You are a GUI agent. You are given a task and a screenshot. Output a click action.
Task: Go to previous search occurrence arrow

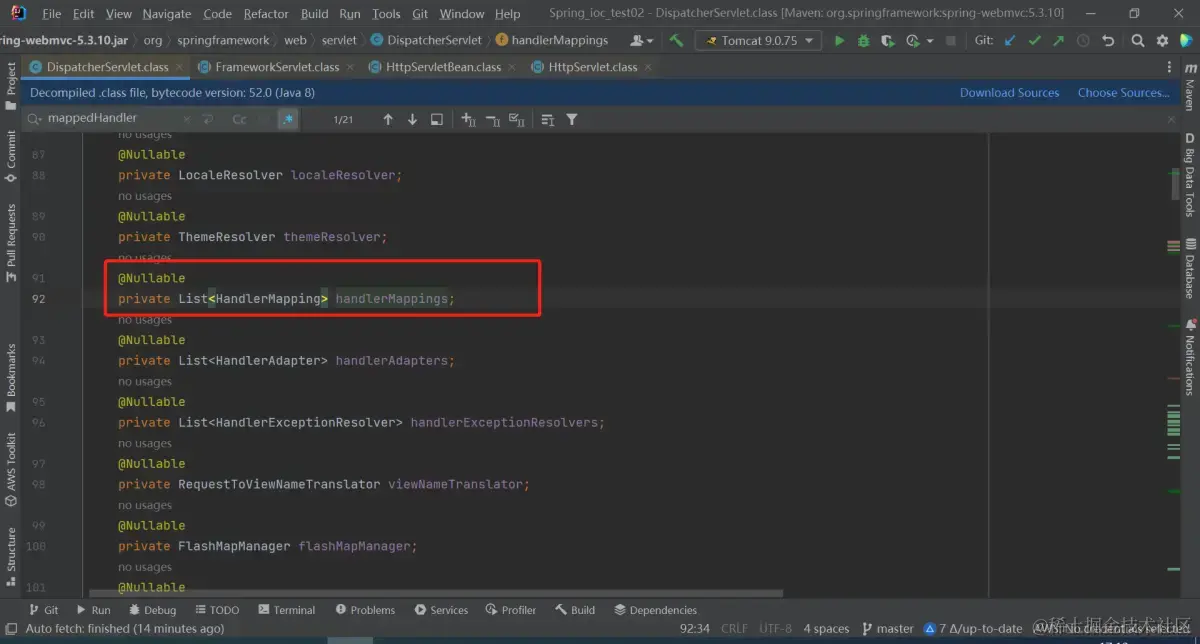(x=388, y=119)
